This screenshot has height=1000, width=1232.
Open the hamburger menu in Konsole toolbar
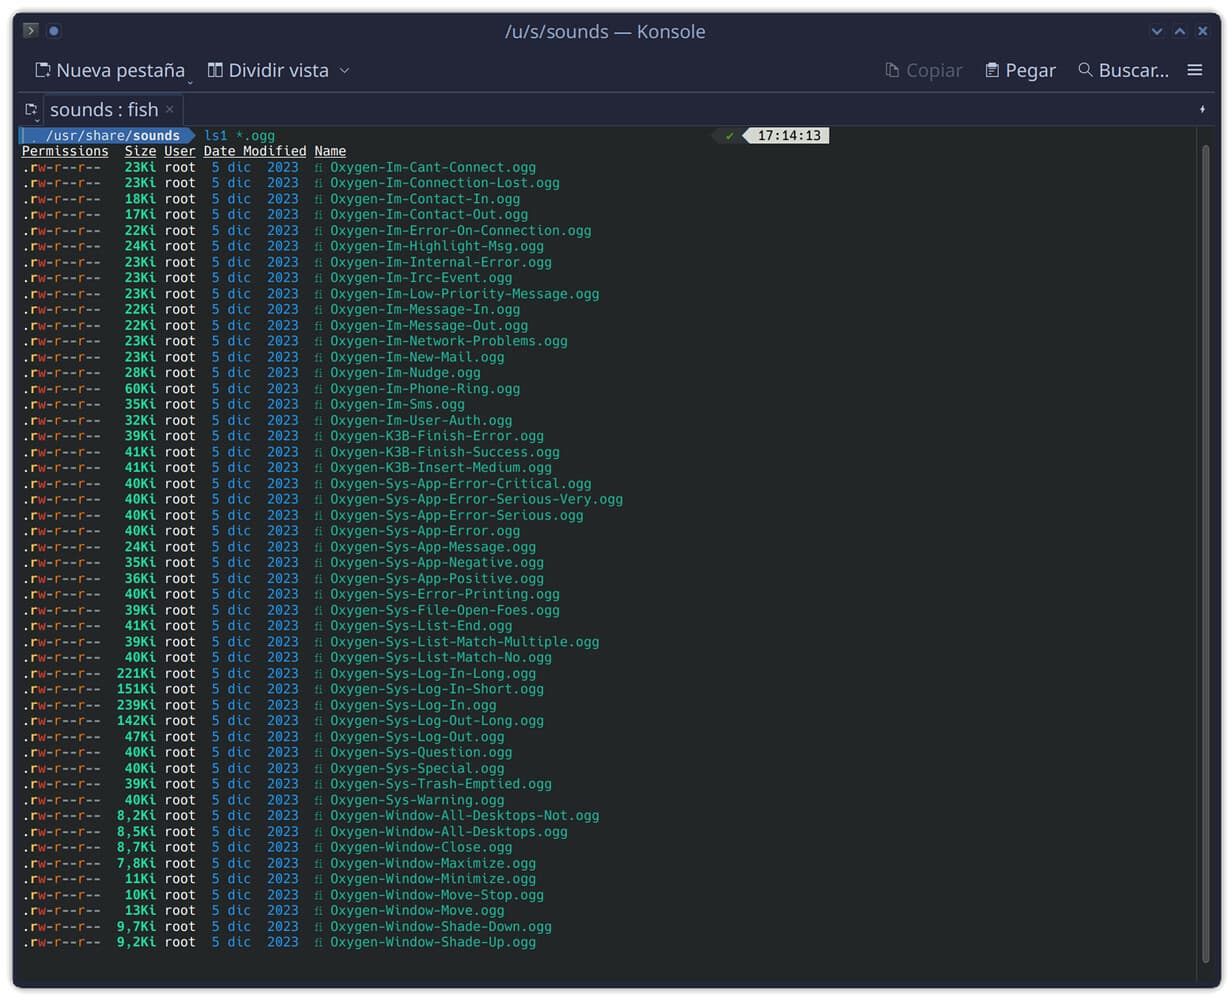[1194, 70]
